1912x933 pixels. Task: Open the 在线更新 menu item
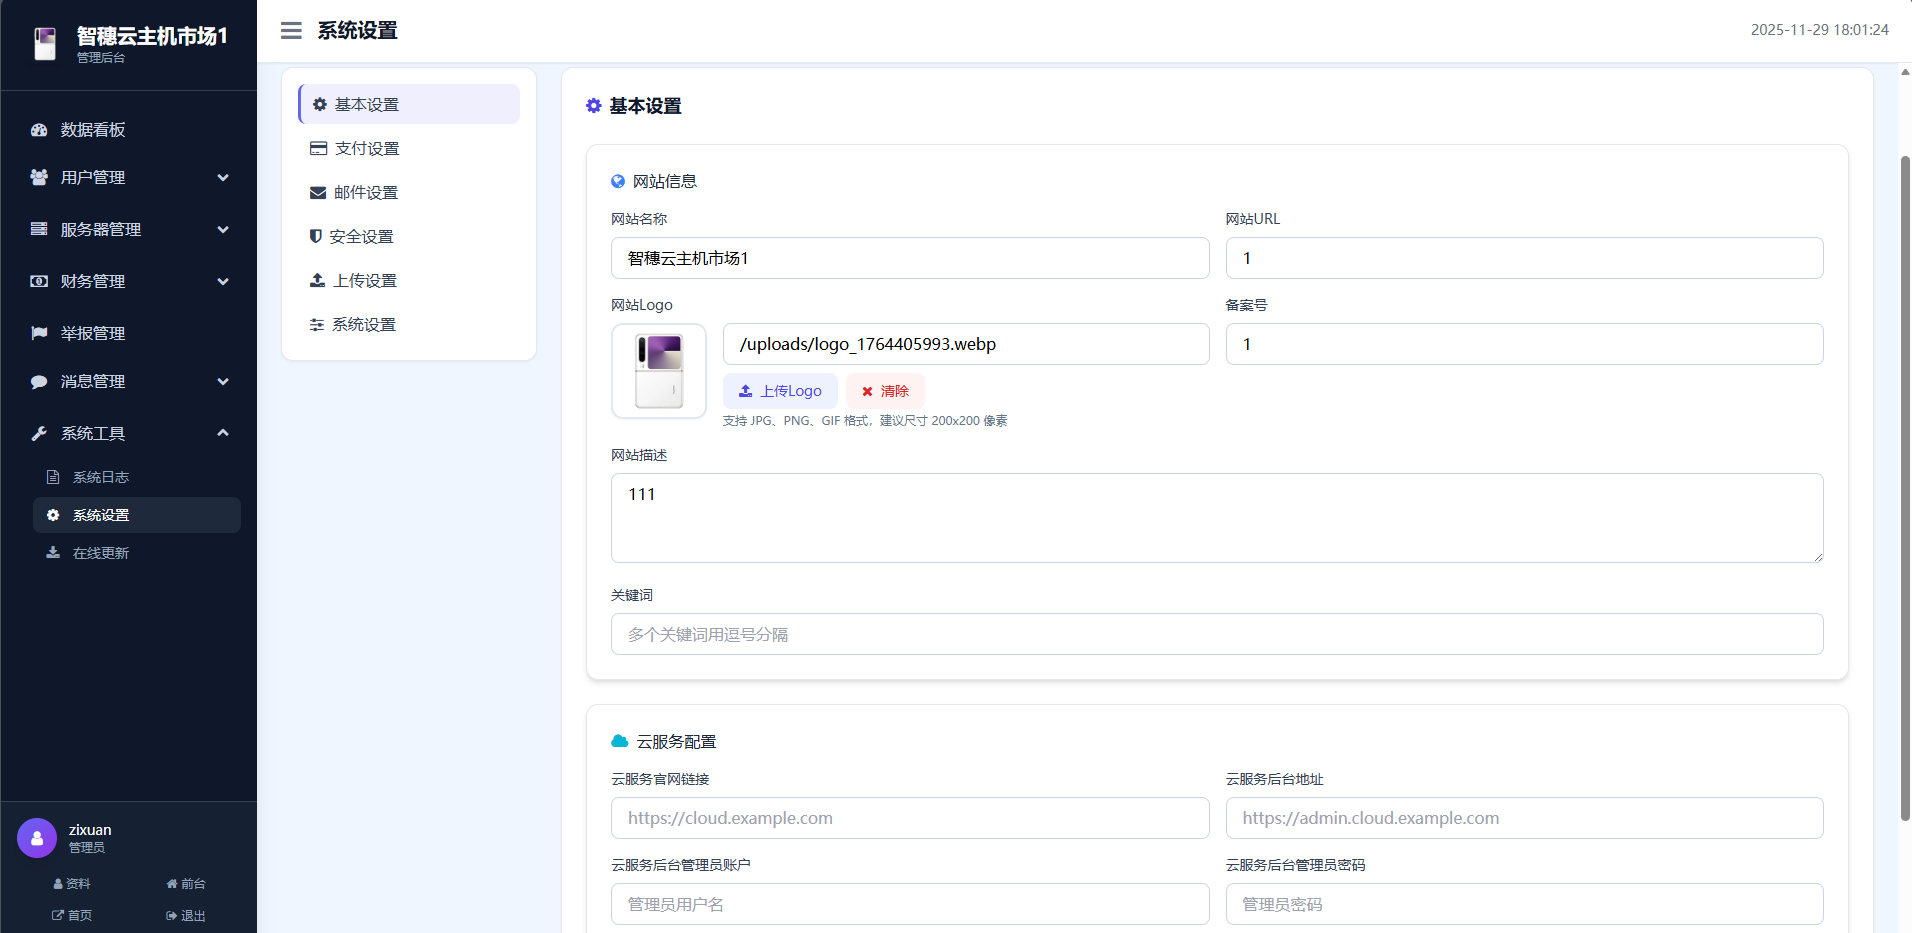(x=100, y=554)
